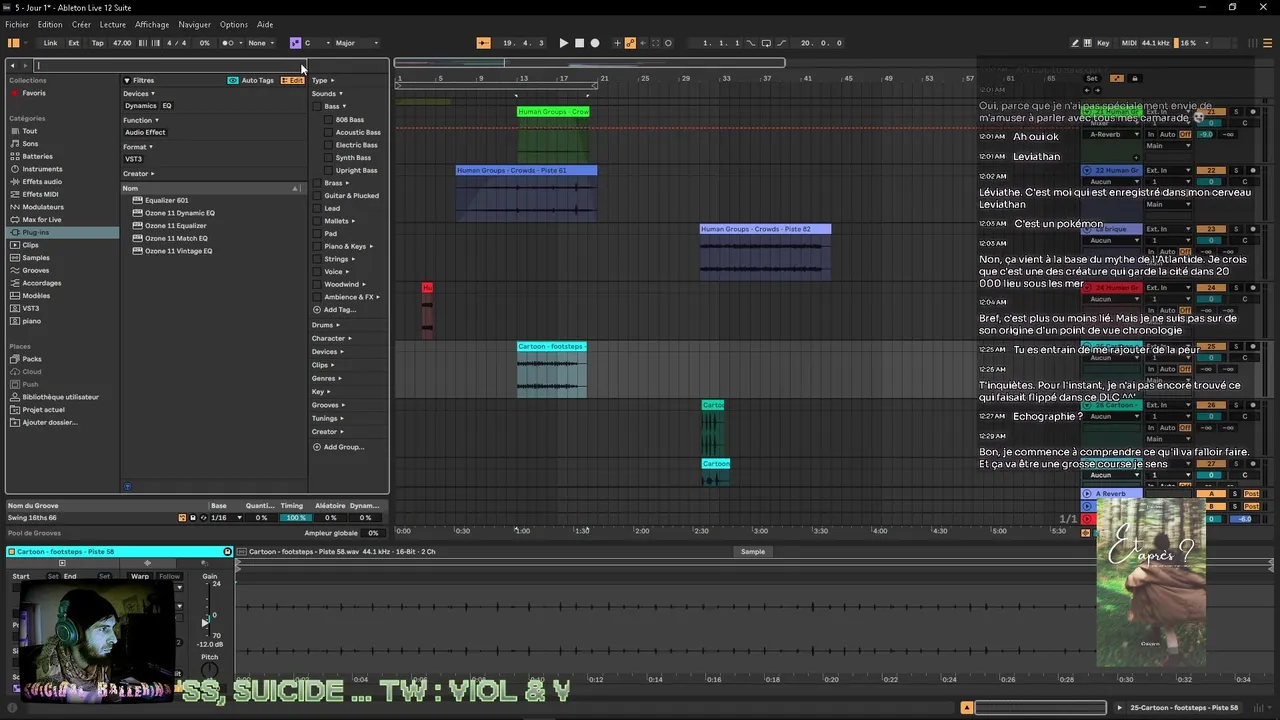Select Favoris collection with red marker

(34, 93)
